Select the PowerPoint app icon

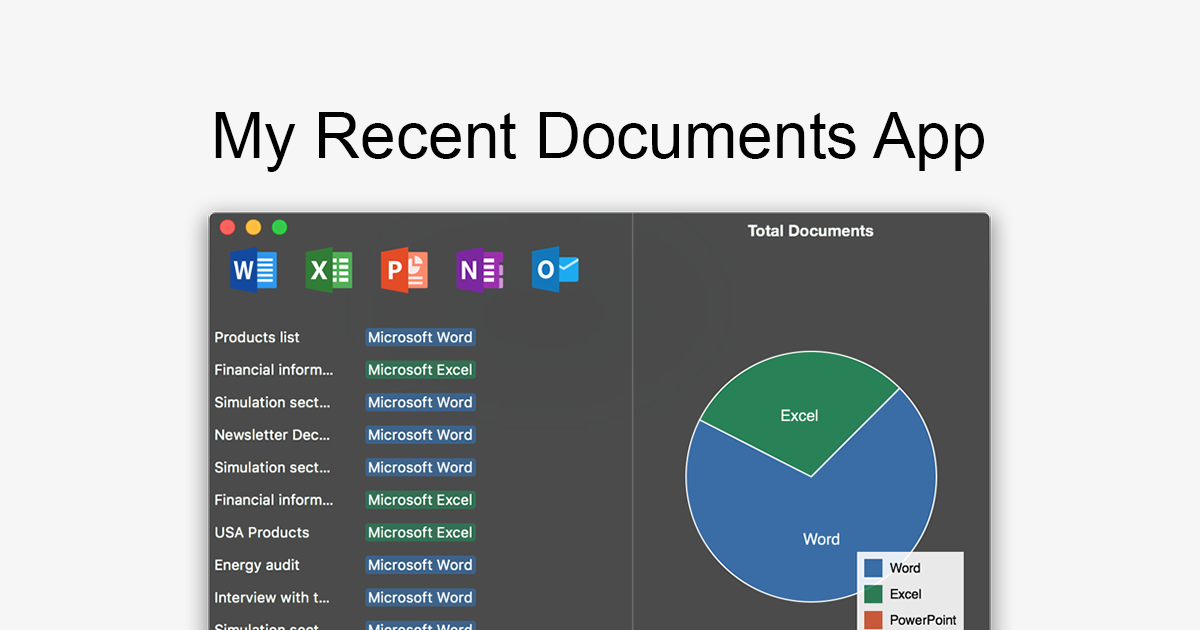point(404,270)
